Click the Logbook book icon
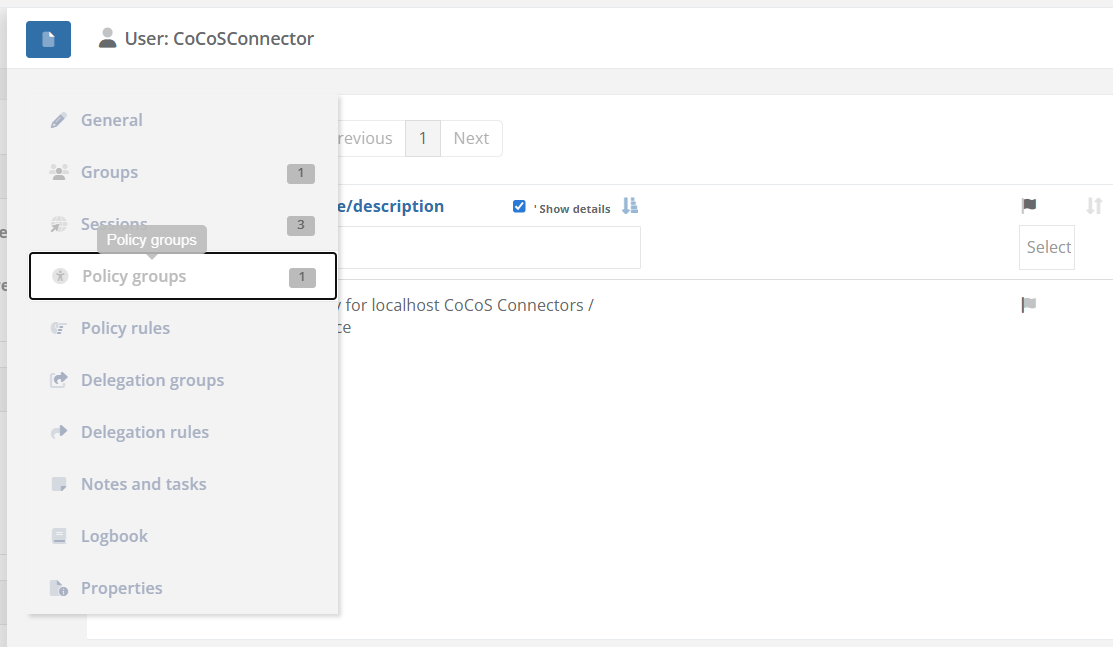The image size is (1113, 647). (59, 536)
